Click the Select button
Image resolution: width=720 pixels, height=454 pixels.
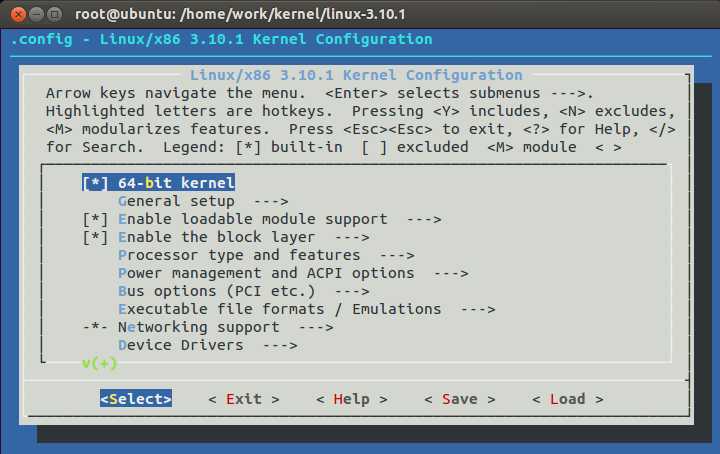[136, 399]
